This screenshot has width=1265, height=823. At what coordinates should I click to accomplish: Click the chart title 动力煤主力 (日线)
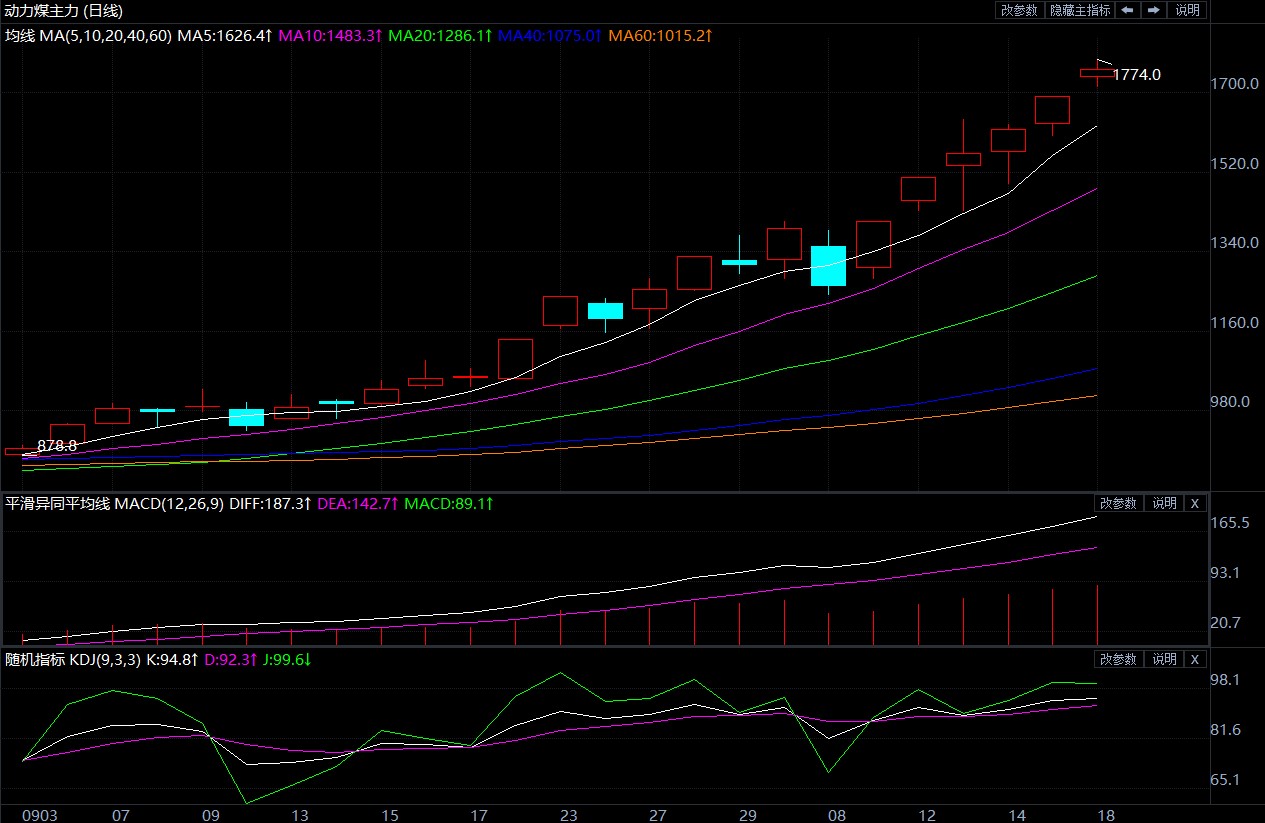tap(62, 10)
